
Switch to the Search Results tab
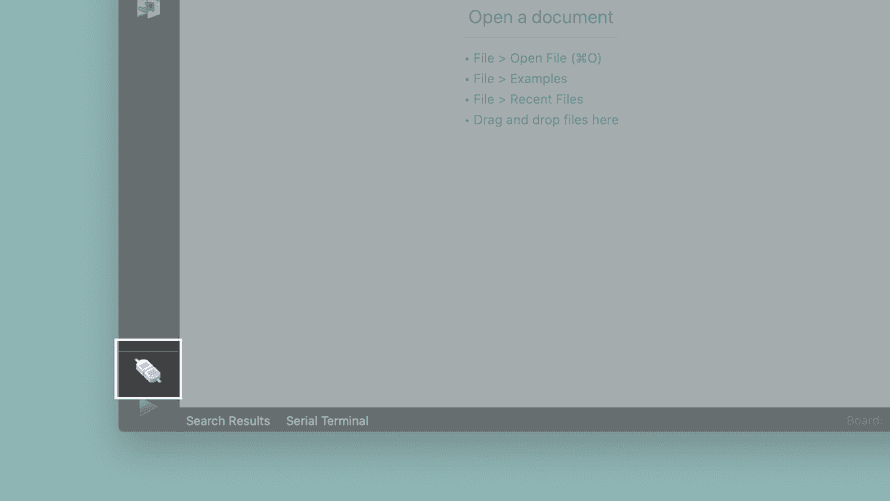pos(228,421)
